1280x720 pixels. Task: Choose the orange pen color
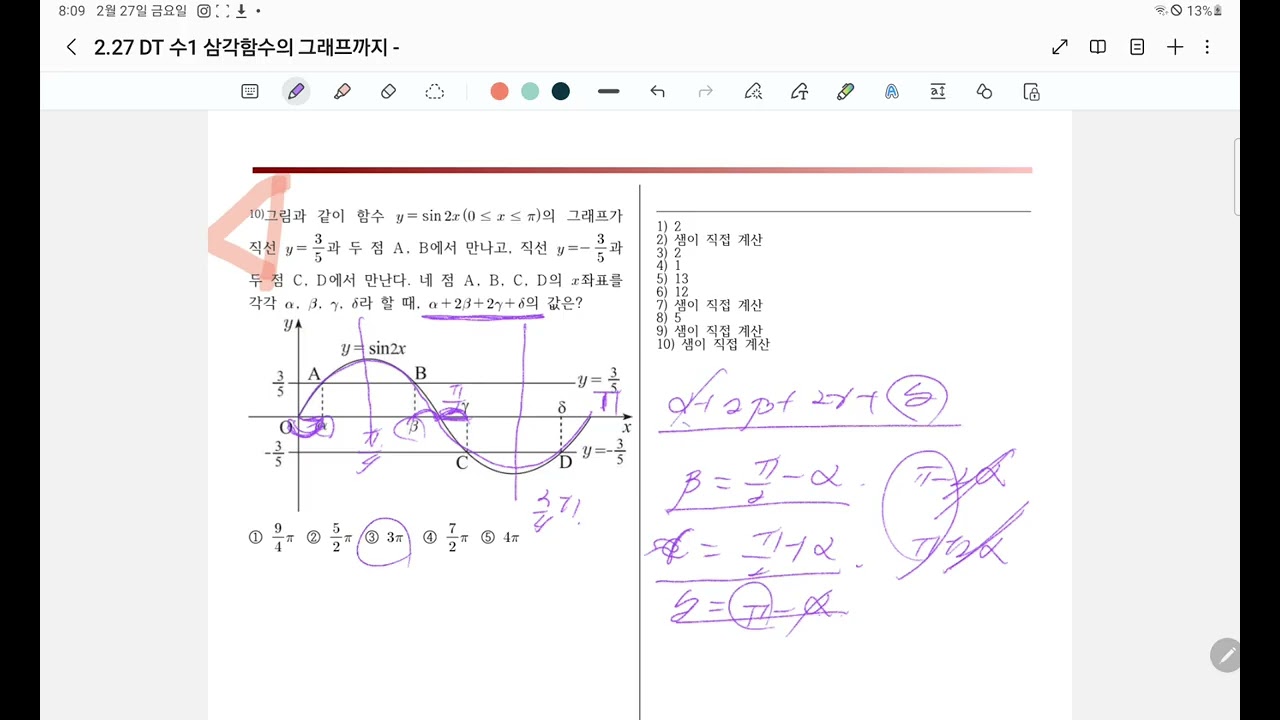coord(500,91)
